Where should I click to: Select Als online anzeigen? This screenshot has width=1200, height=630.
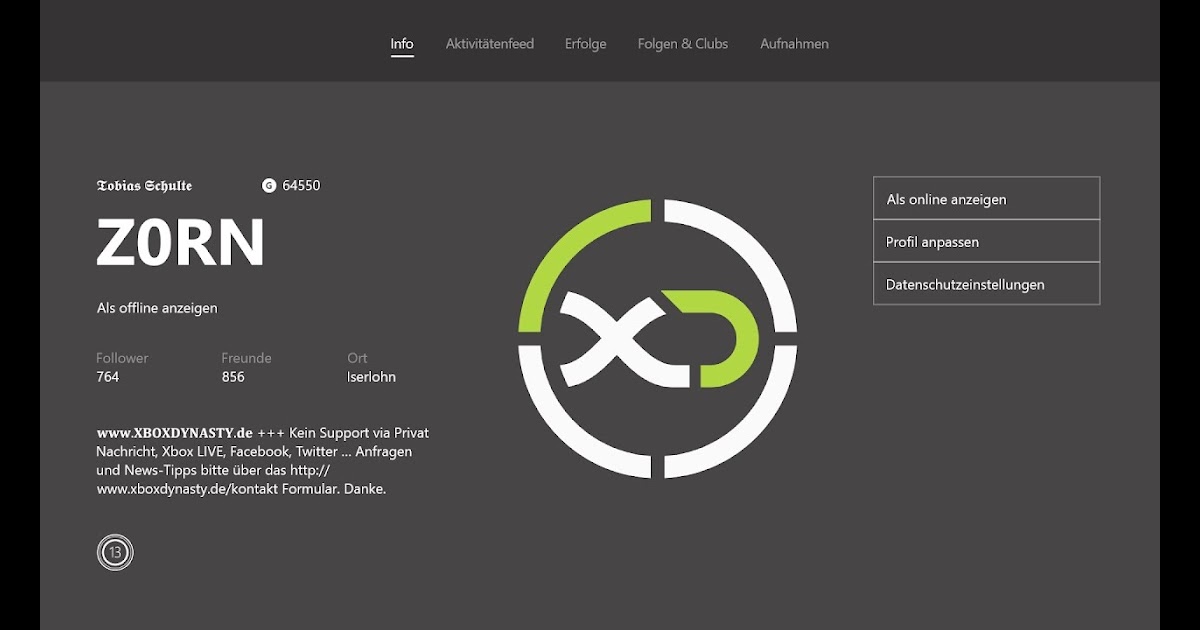click(986, 199)
